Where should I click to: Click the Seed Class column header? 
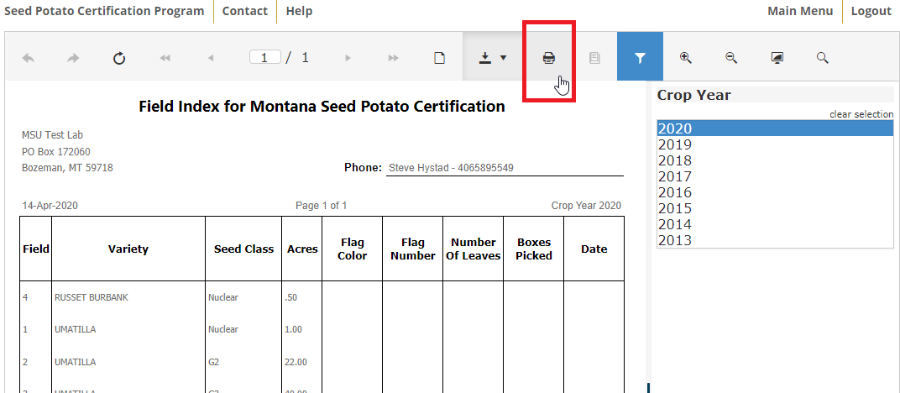pos(243,249)
